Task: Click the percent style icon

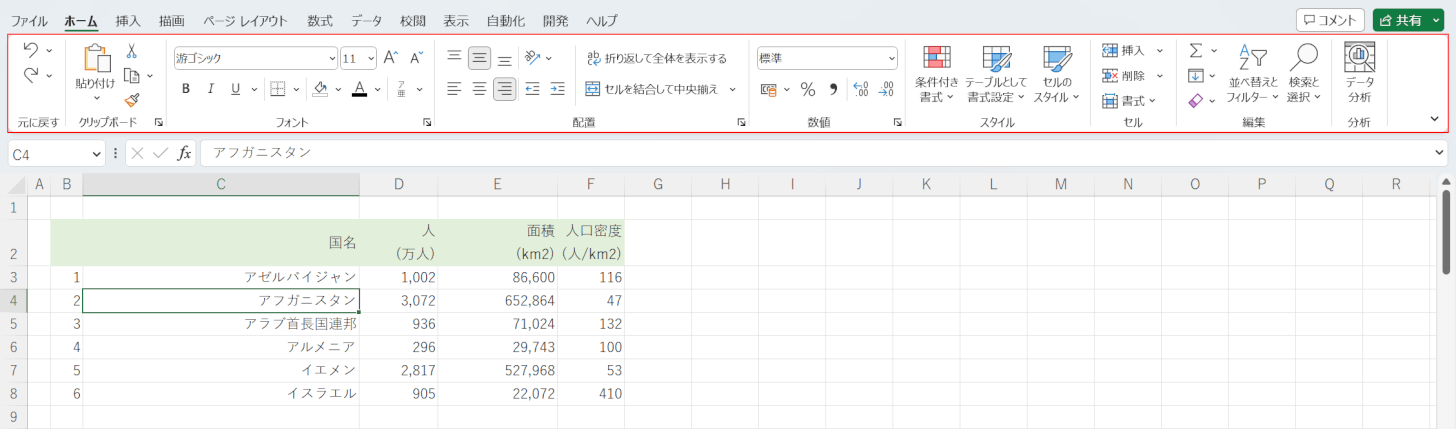Action: click(x=807, y=89)
